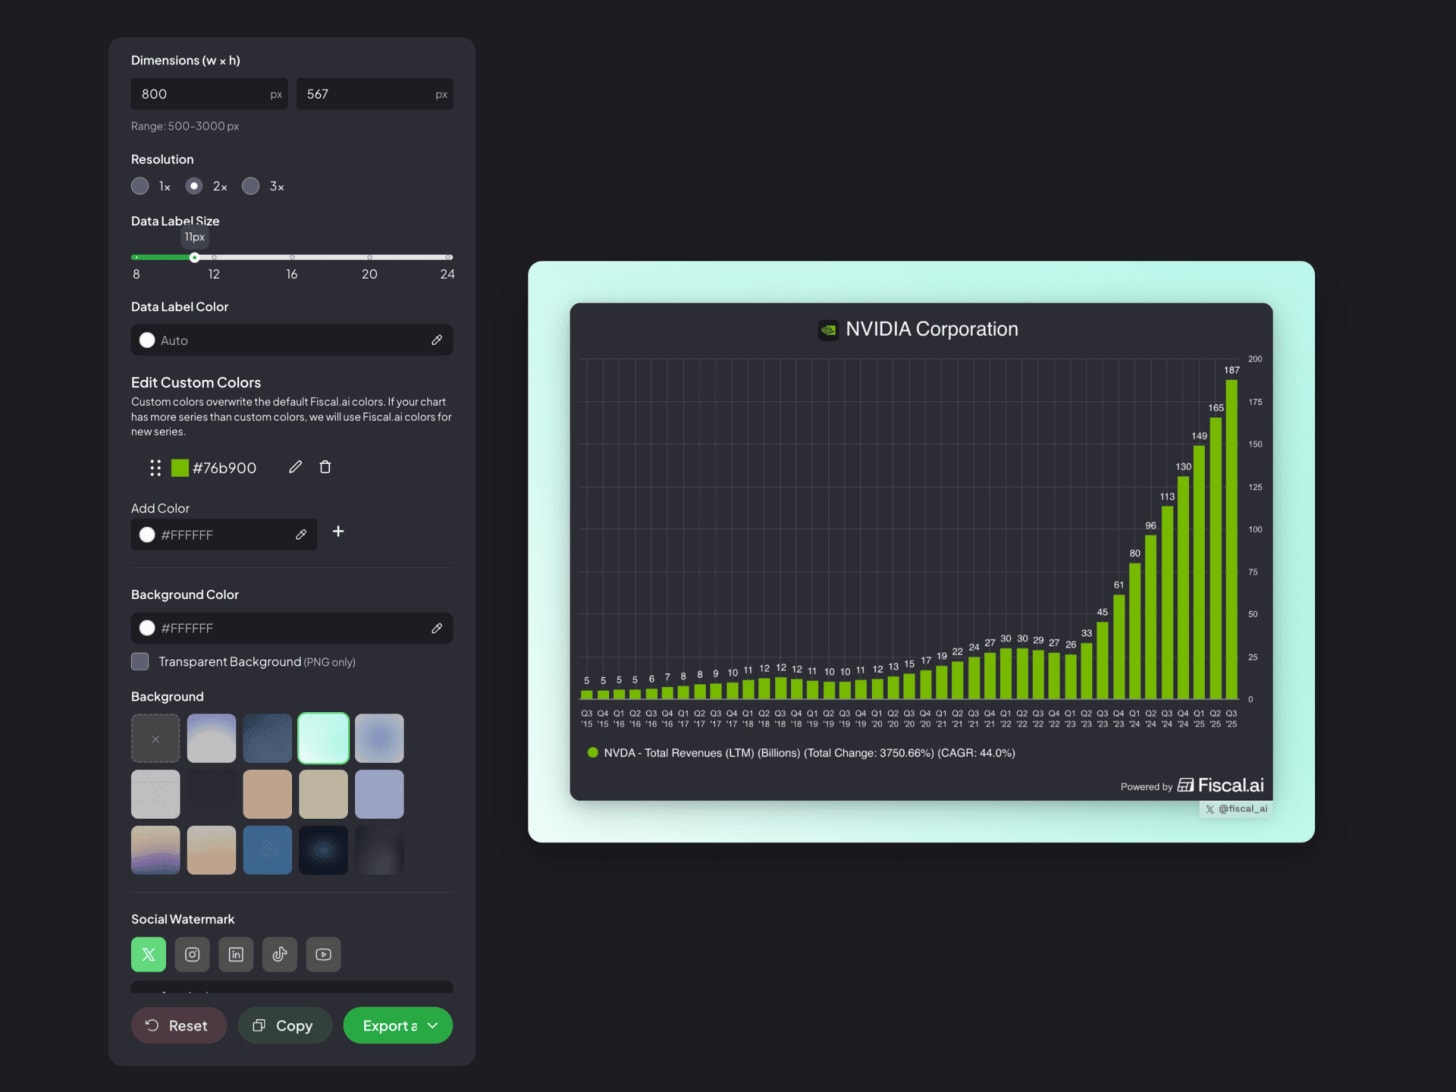Edit the Add Color #FFFFFF value with pencil
The width and height of the screenshot is (1456, 1092).
301,535
